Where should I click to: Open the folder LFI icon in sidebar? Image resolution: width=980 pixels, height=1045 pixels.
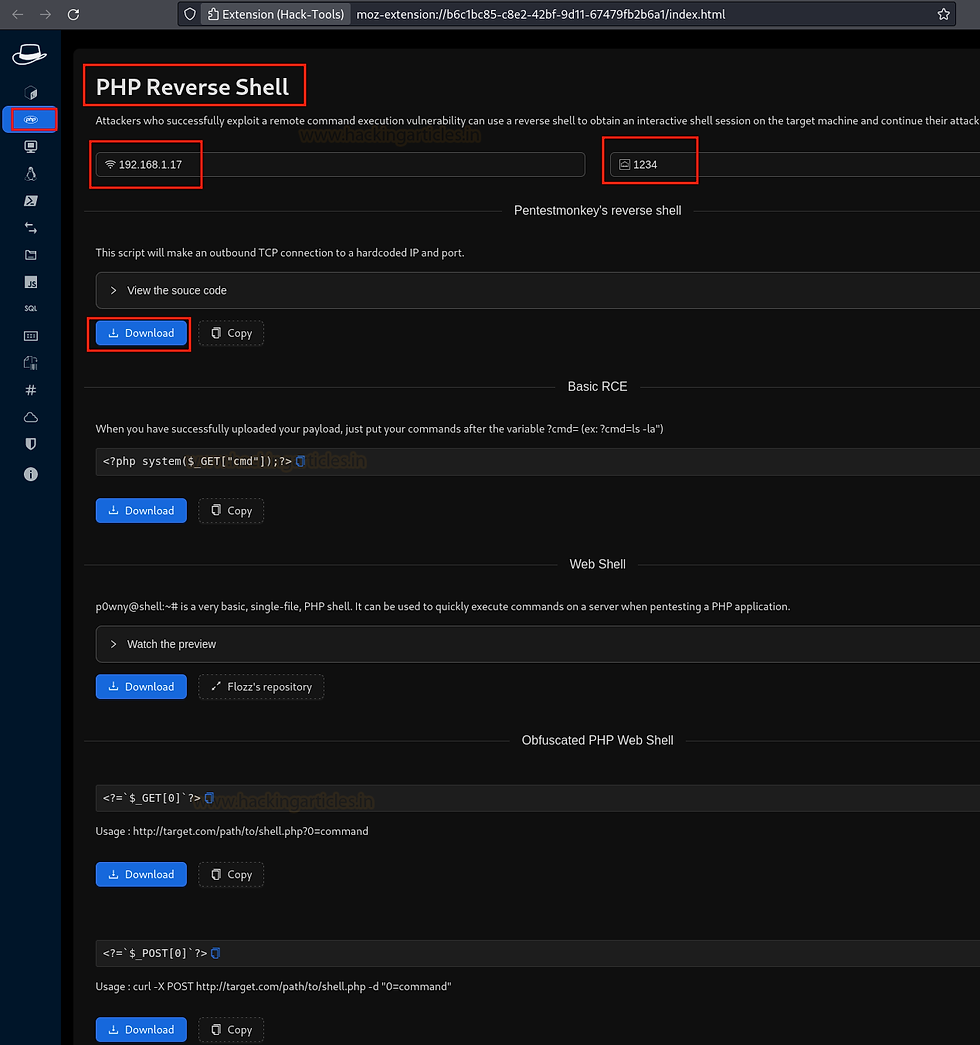(x=31, y=255)
